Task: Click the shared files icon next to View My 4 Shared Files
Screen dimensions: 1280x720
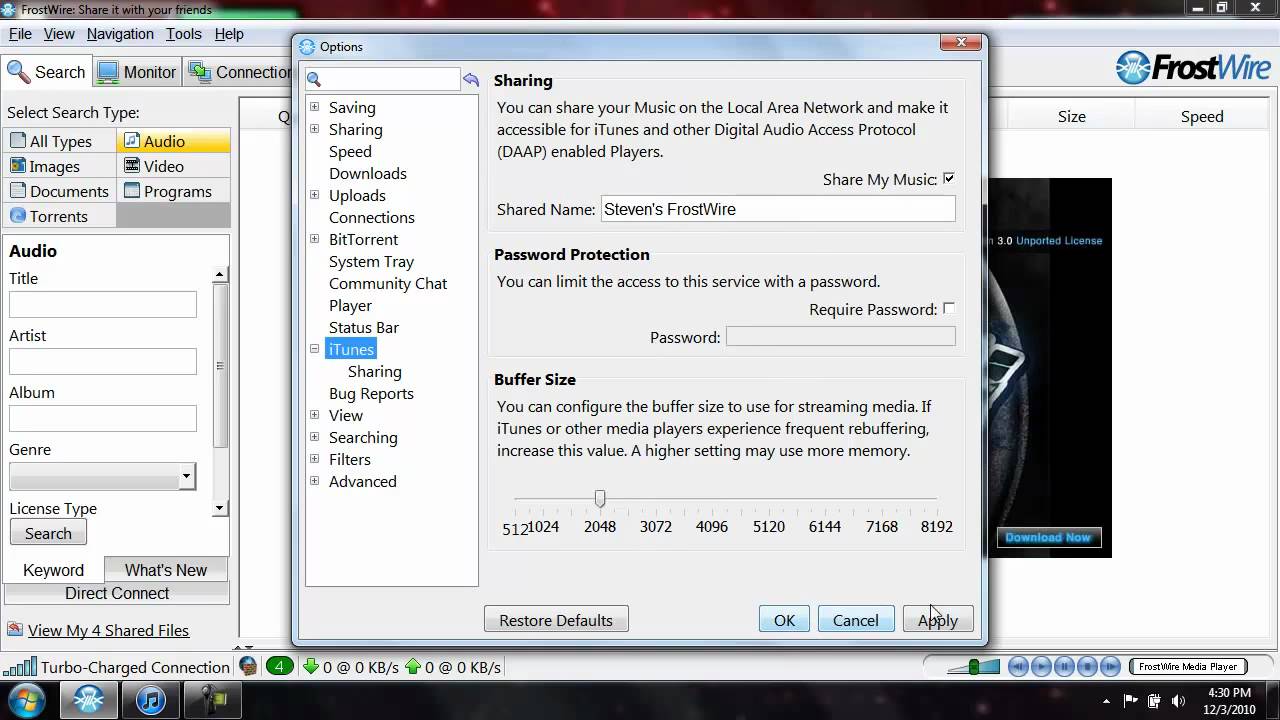Action: pyautogui.click(x=15, y=630)
